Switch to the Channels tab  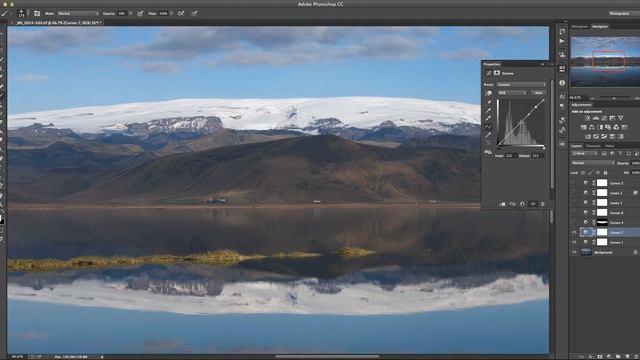[x=593, y=146]
